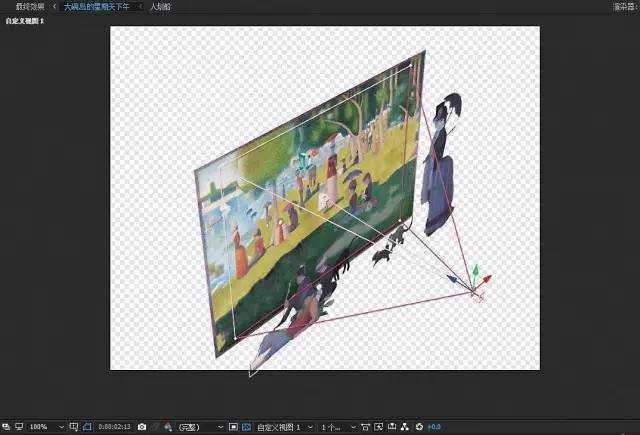Toggle mask and shape path visibility
This screenshot has height=435, width=640.
[87, 427]
